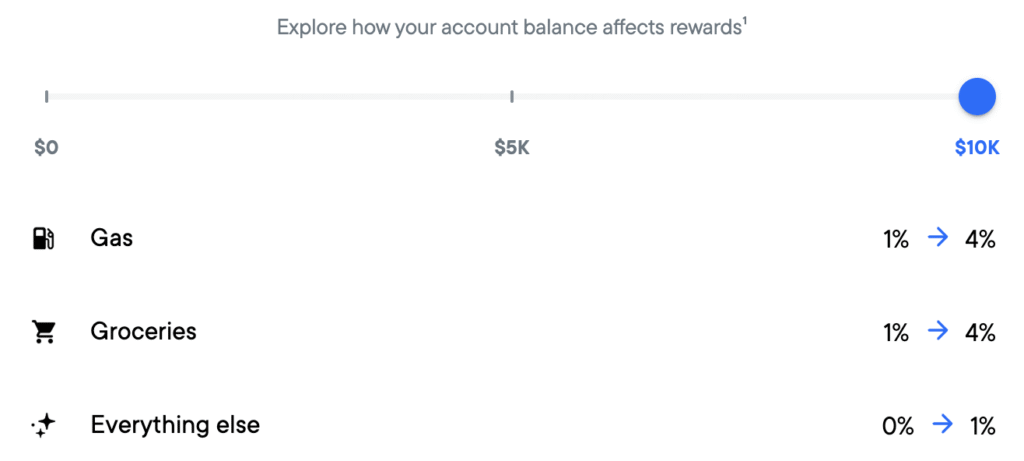
Task: Click the Everything else category label
Action: click(x=175, y=425)
